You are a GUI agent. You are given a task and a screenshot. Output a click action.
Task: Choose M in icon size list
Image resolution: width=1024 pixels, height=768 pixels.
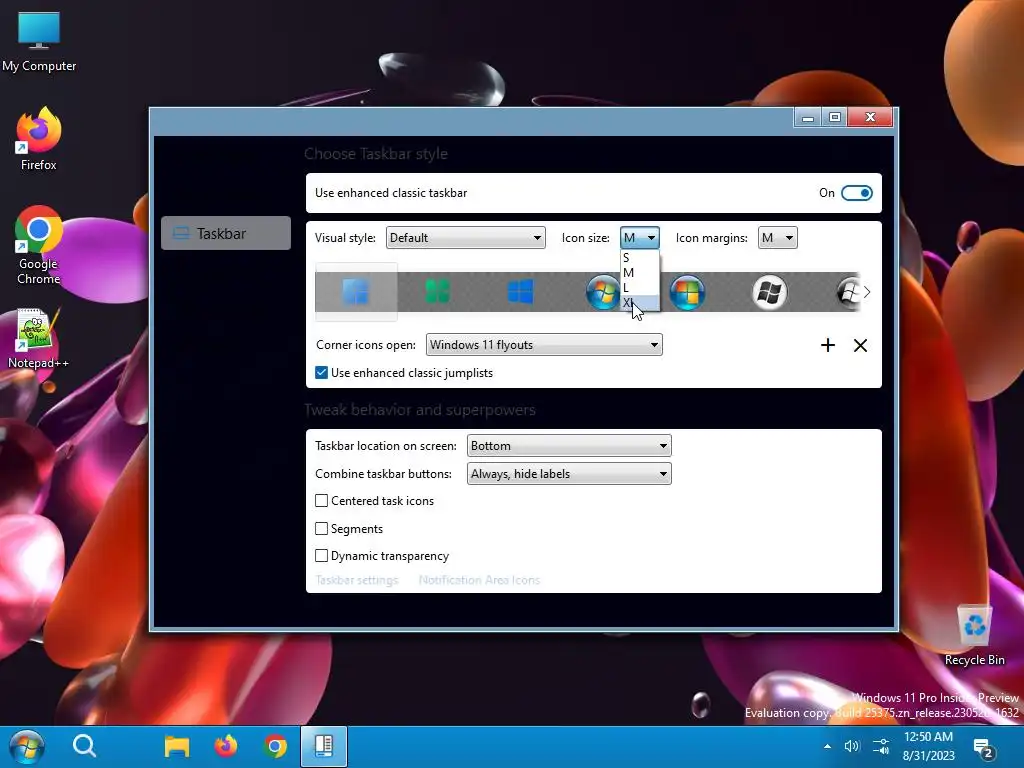[x=640, y=272]
